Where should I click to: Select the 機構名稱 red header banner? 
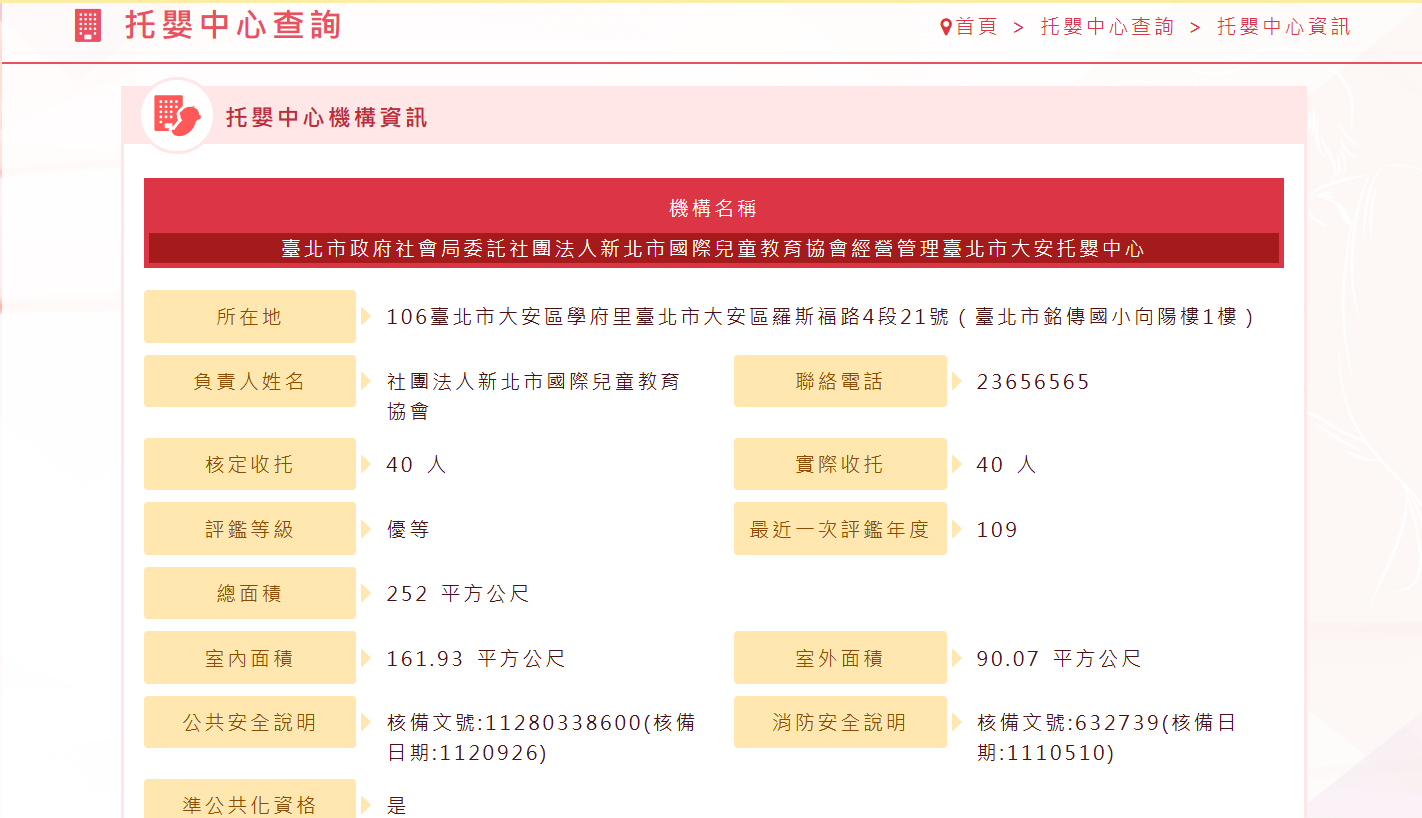[713, 208]
